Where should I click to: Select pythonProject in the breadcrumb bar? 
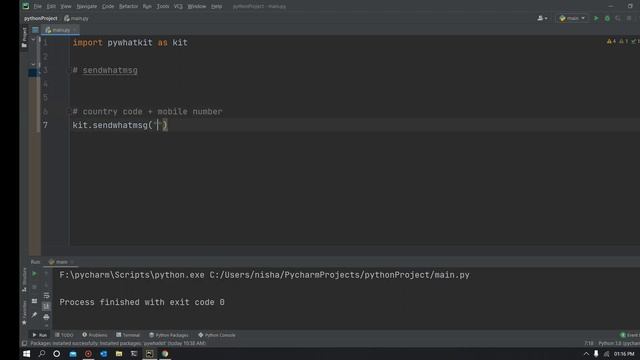(40, 18)
